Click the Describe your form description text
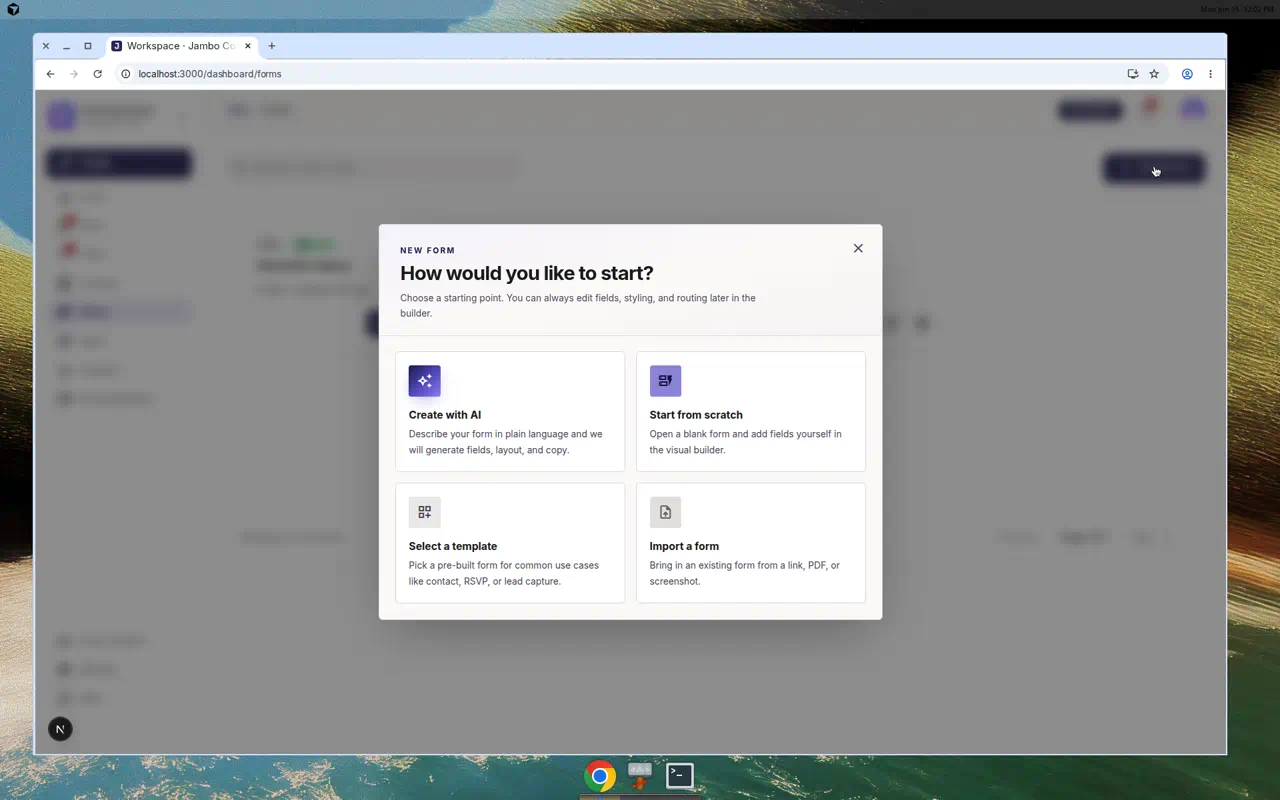Image resolution: width=1280 pixels, height=800 pixels. 506,442
